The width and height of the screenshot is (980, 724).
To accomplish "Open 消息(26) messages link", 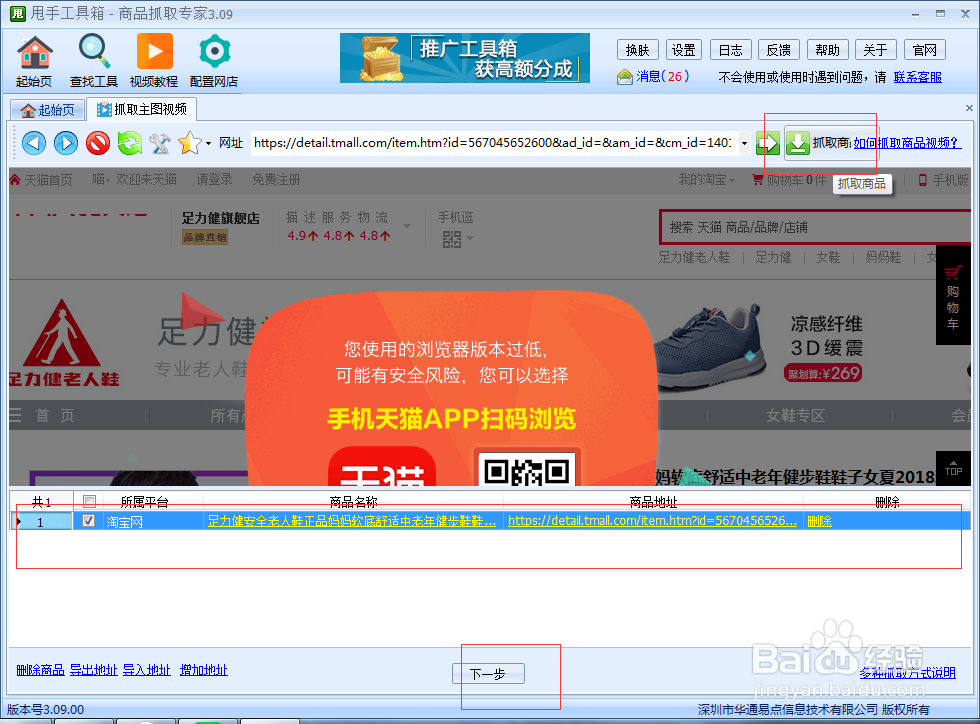I will point(662,76).
